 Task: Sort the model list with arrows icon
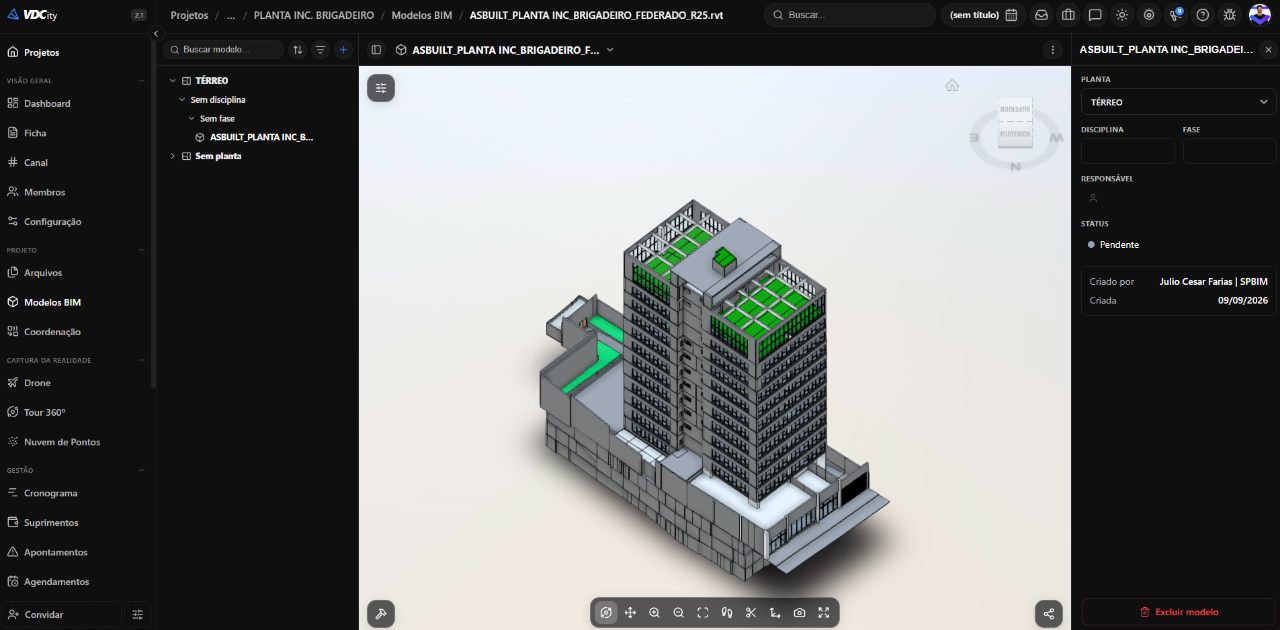[298, 49]
